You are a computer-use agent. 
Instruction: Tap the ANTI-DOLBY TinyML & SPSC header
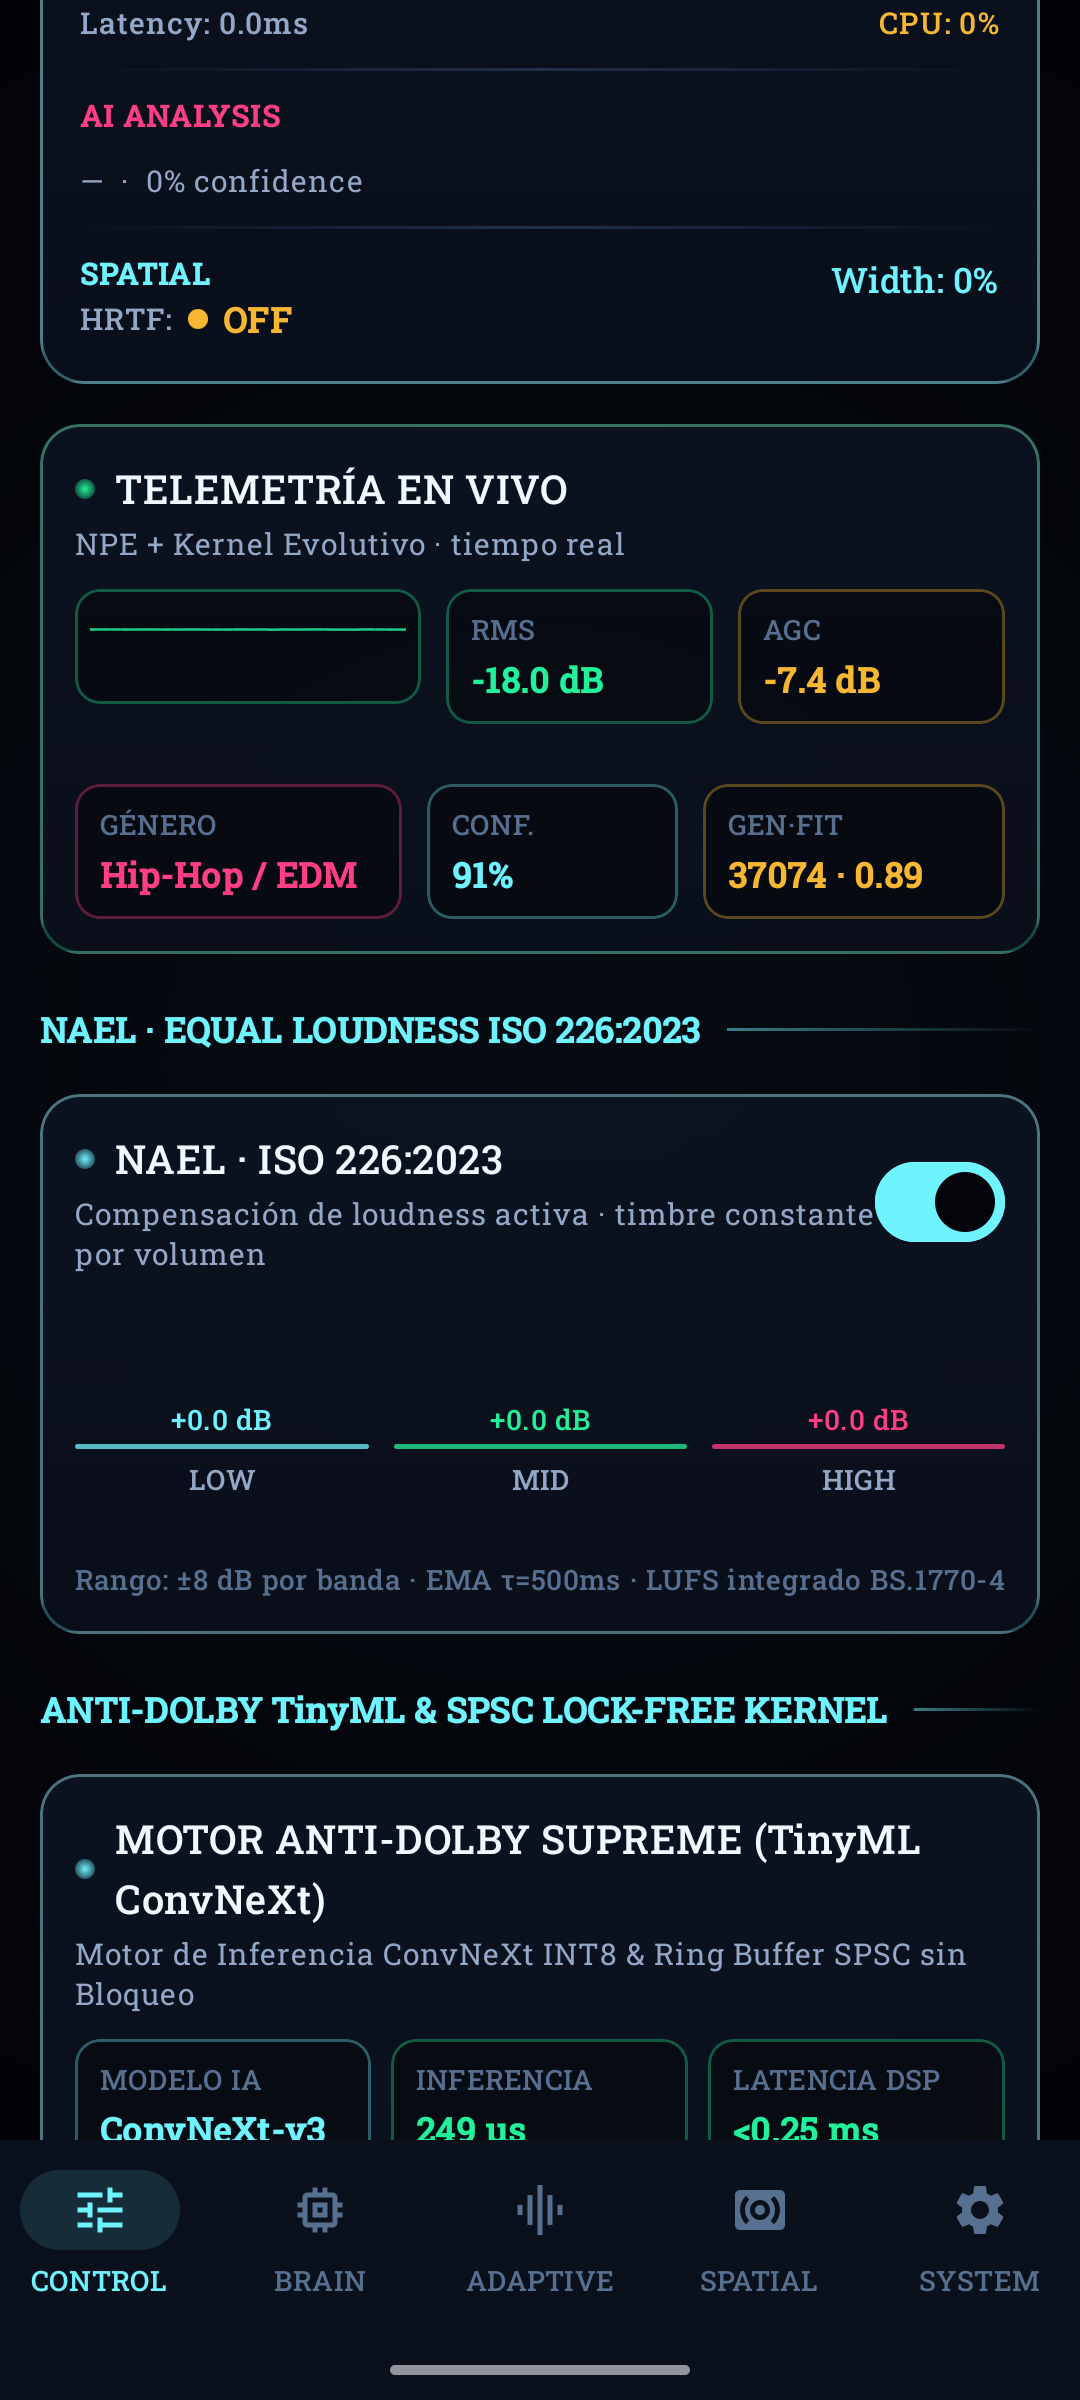pos(464,1710)
